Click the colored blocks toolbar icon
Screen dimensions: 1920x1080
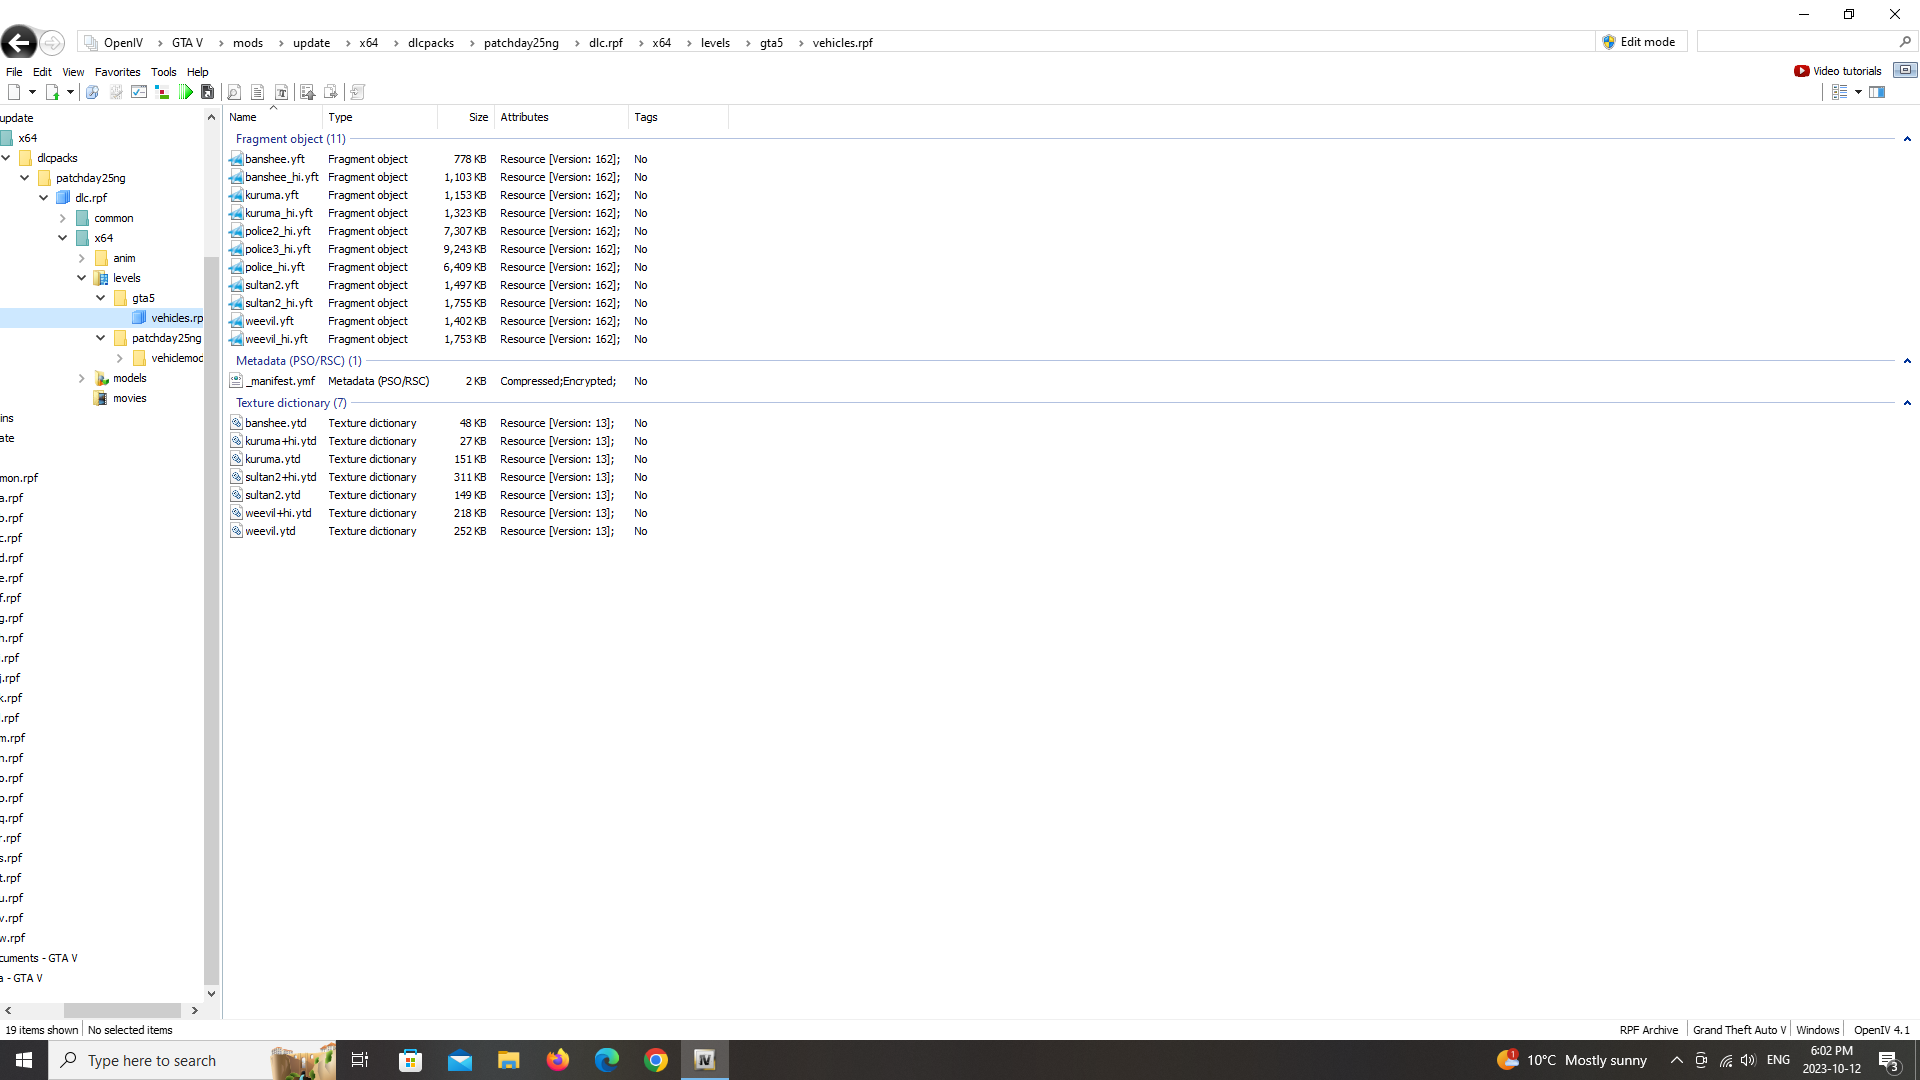point(162,92)
